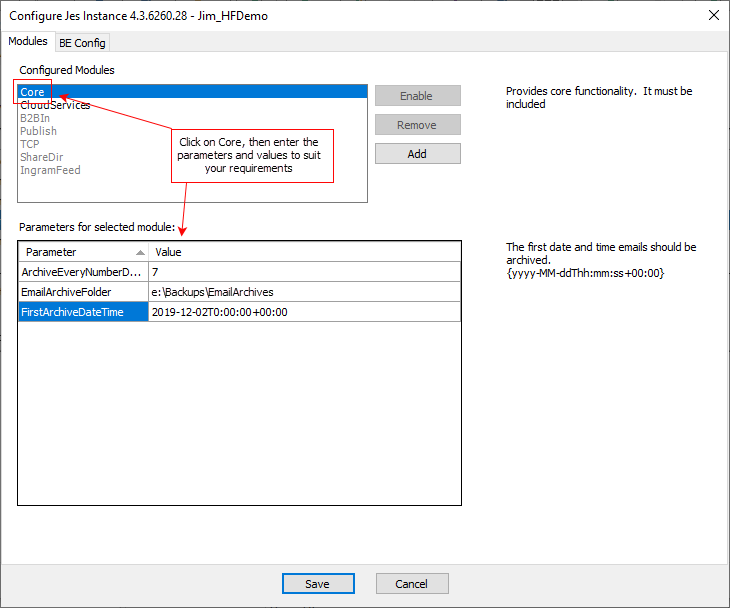Select the Modules tab
Screen dimensions: 730x608
coord(28,41)
